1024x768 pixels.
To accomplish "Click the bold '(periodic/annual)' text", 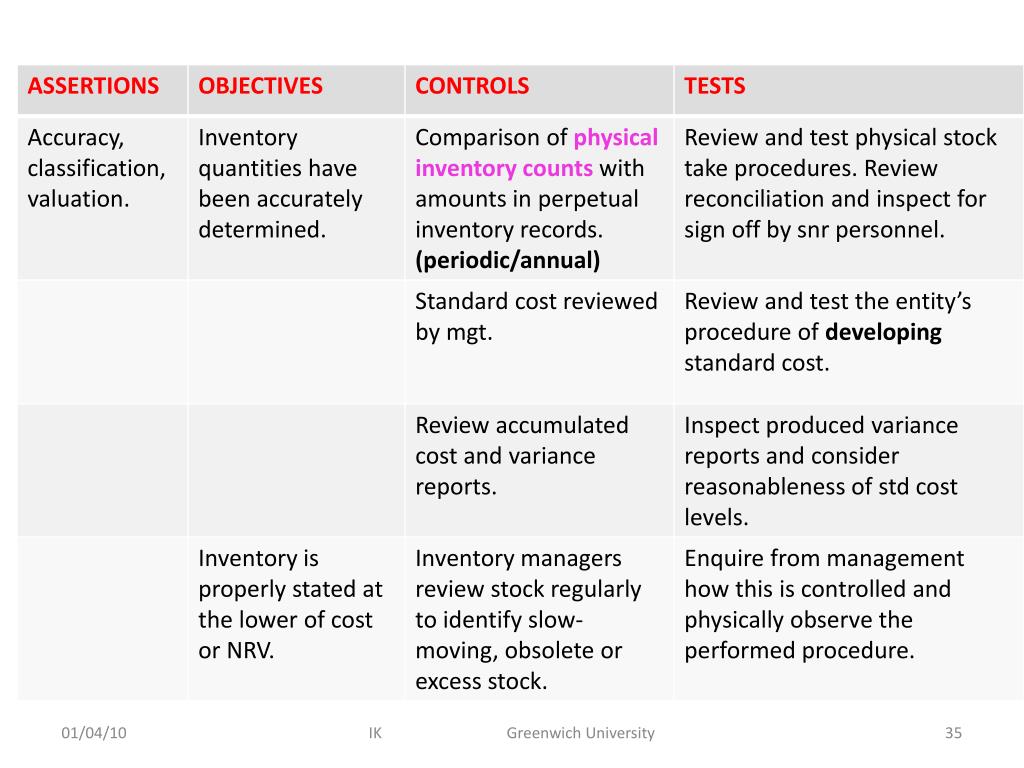I will coord(507,261).
